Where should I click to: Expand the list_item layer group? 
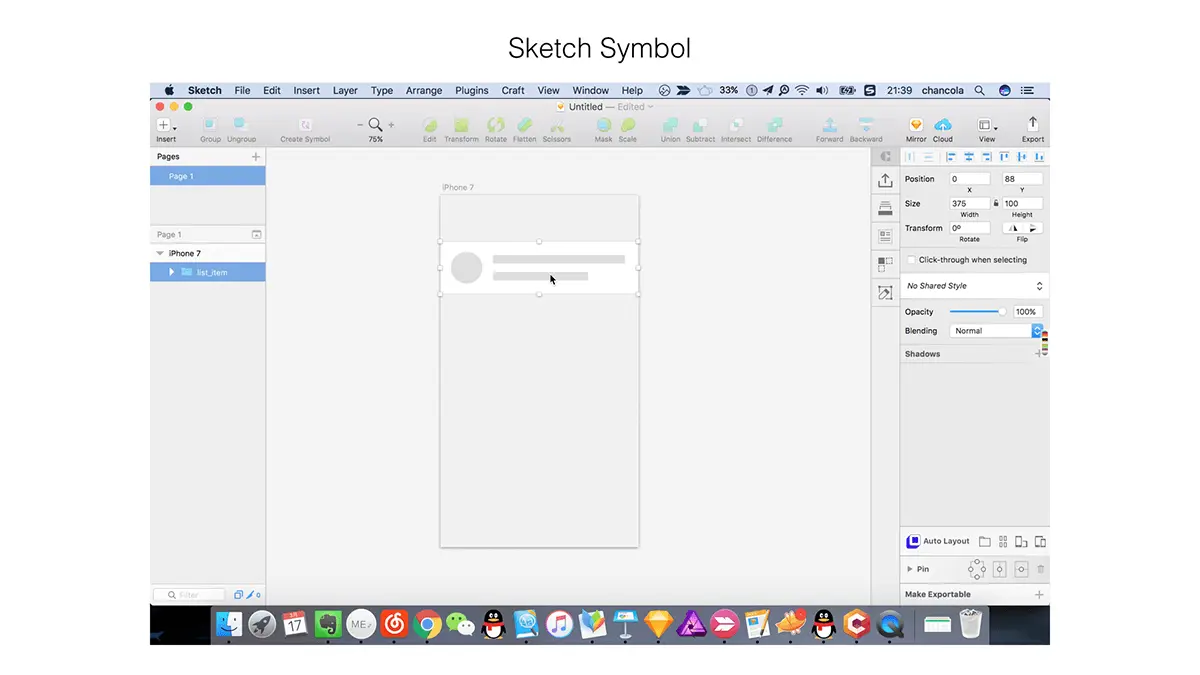point(172,272)
